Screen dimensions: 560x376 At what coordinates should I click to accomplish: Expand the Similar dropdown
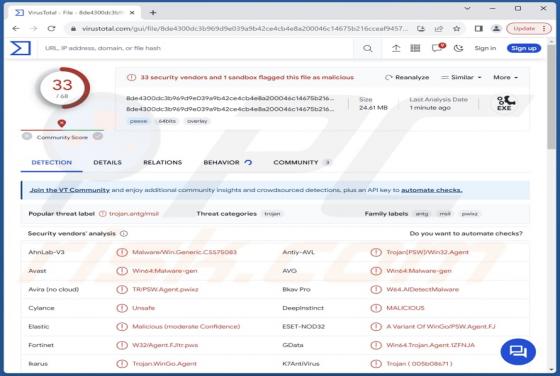point(461,77)
